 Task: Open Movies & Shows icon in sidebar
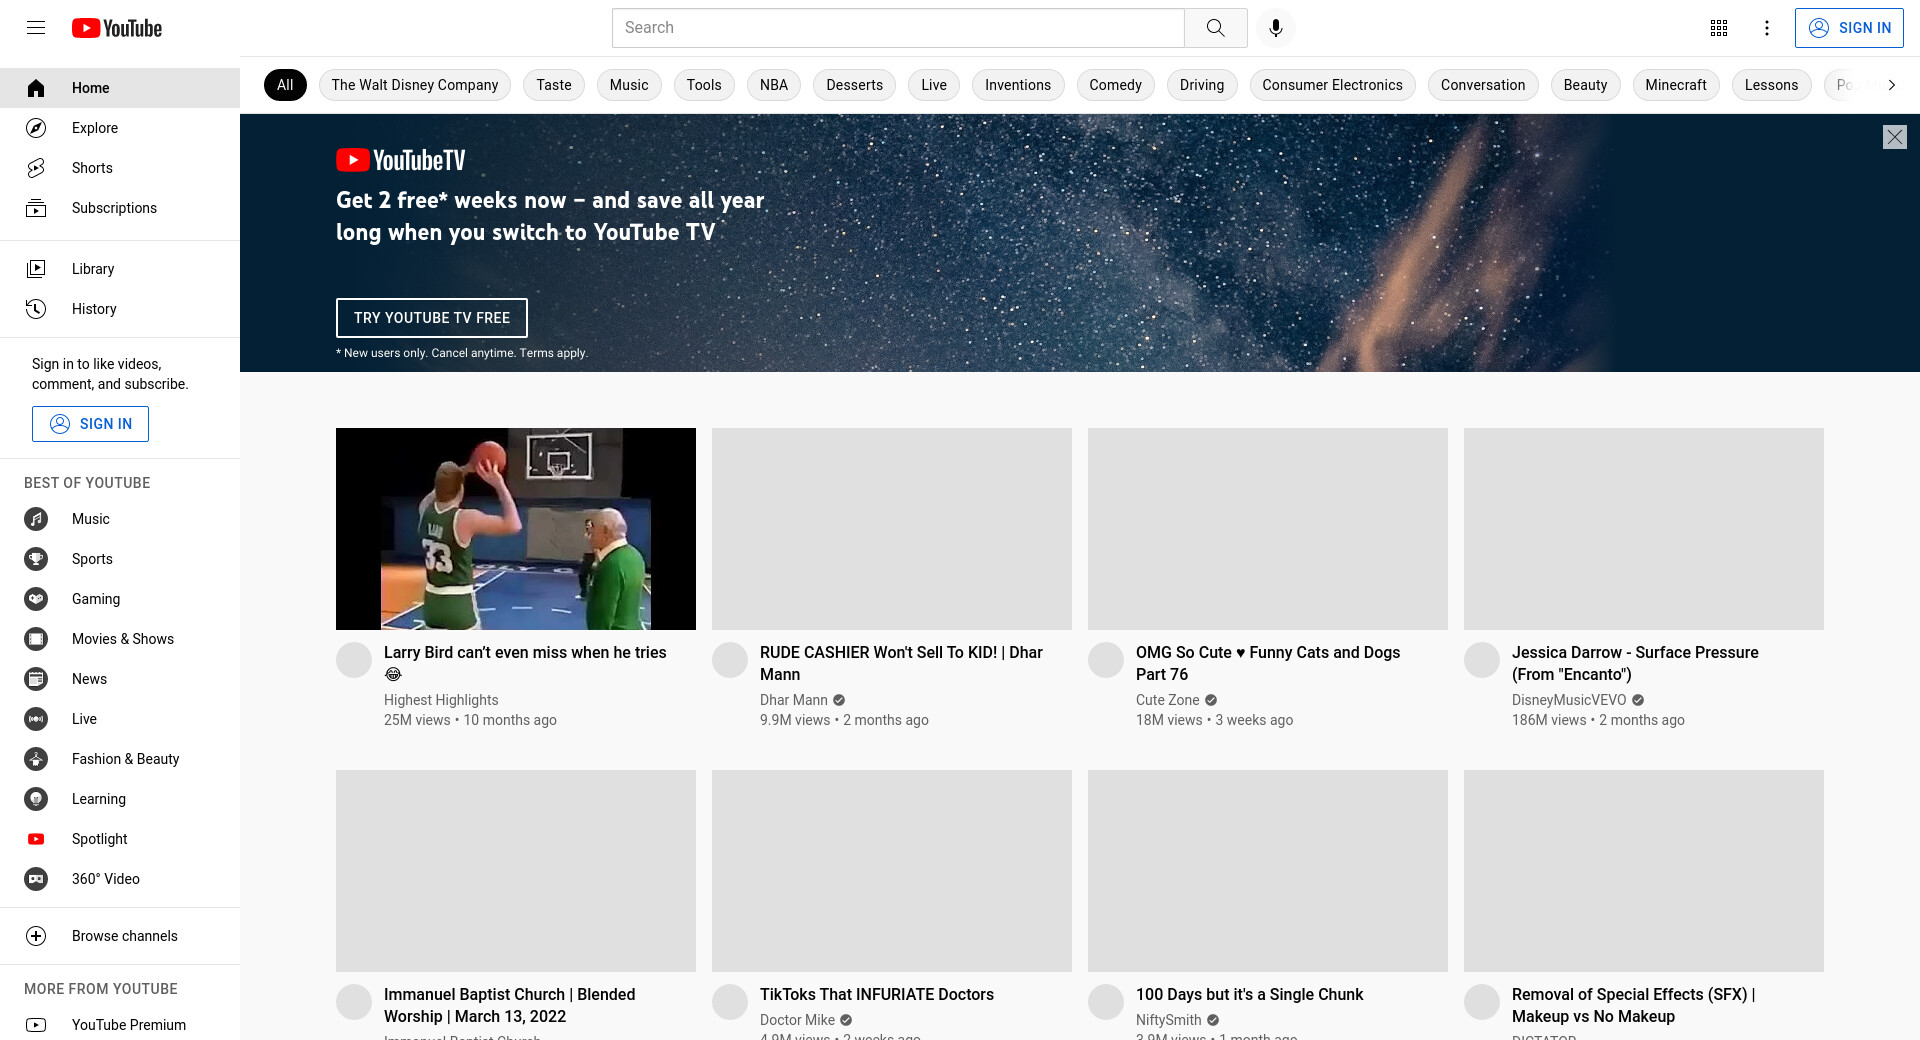pyautogui.click(x=36, y=639)
